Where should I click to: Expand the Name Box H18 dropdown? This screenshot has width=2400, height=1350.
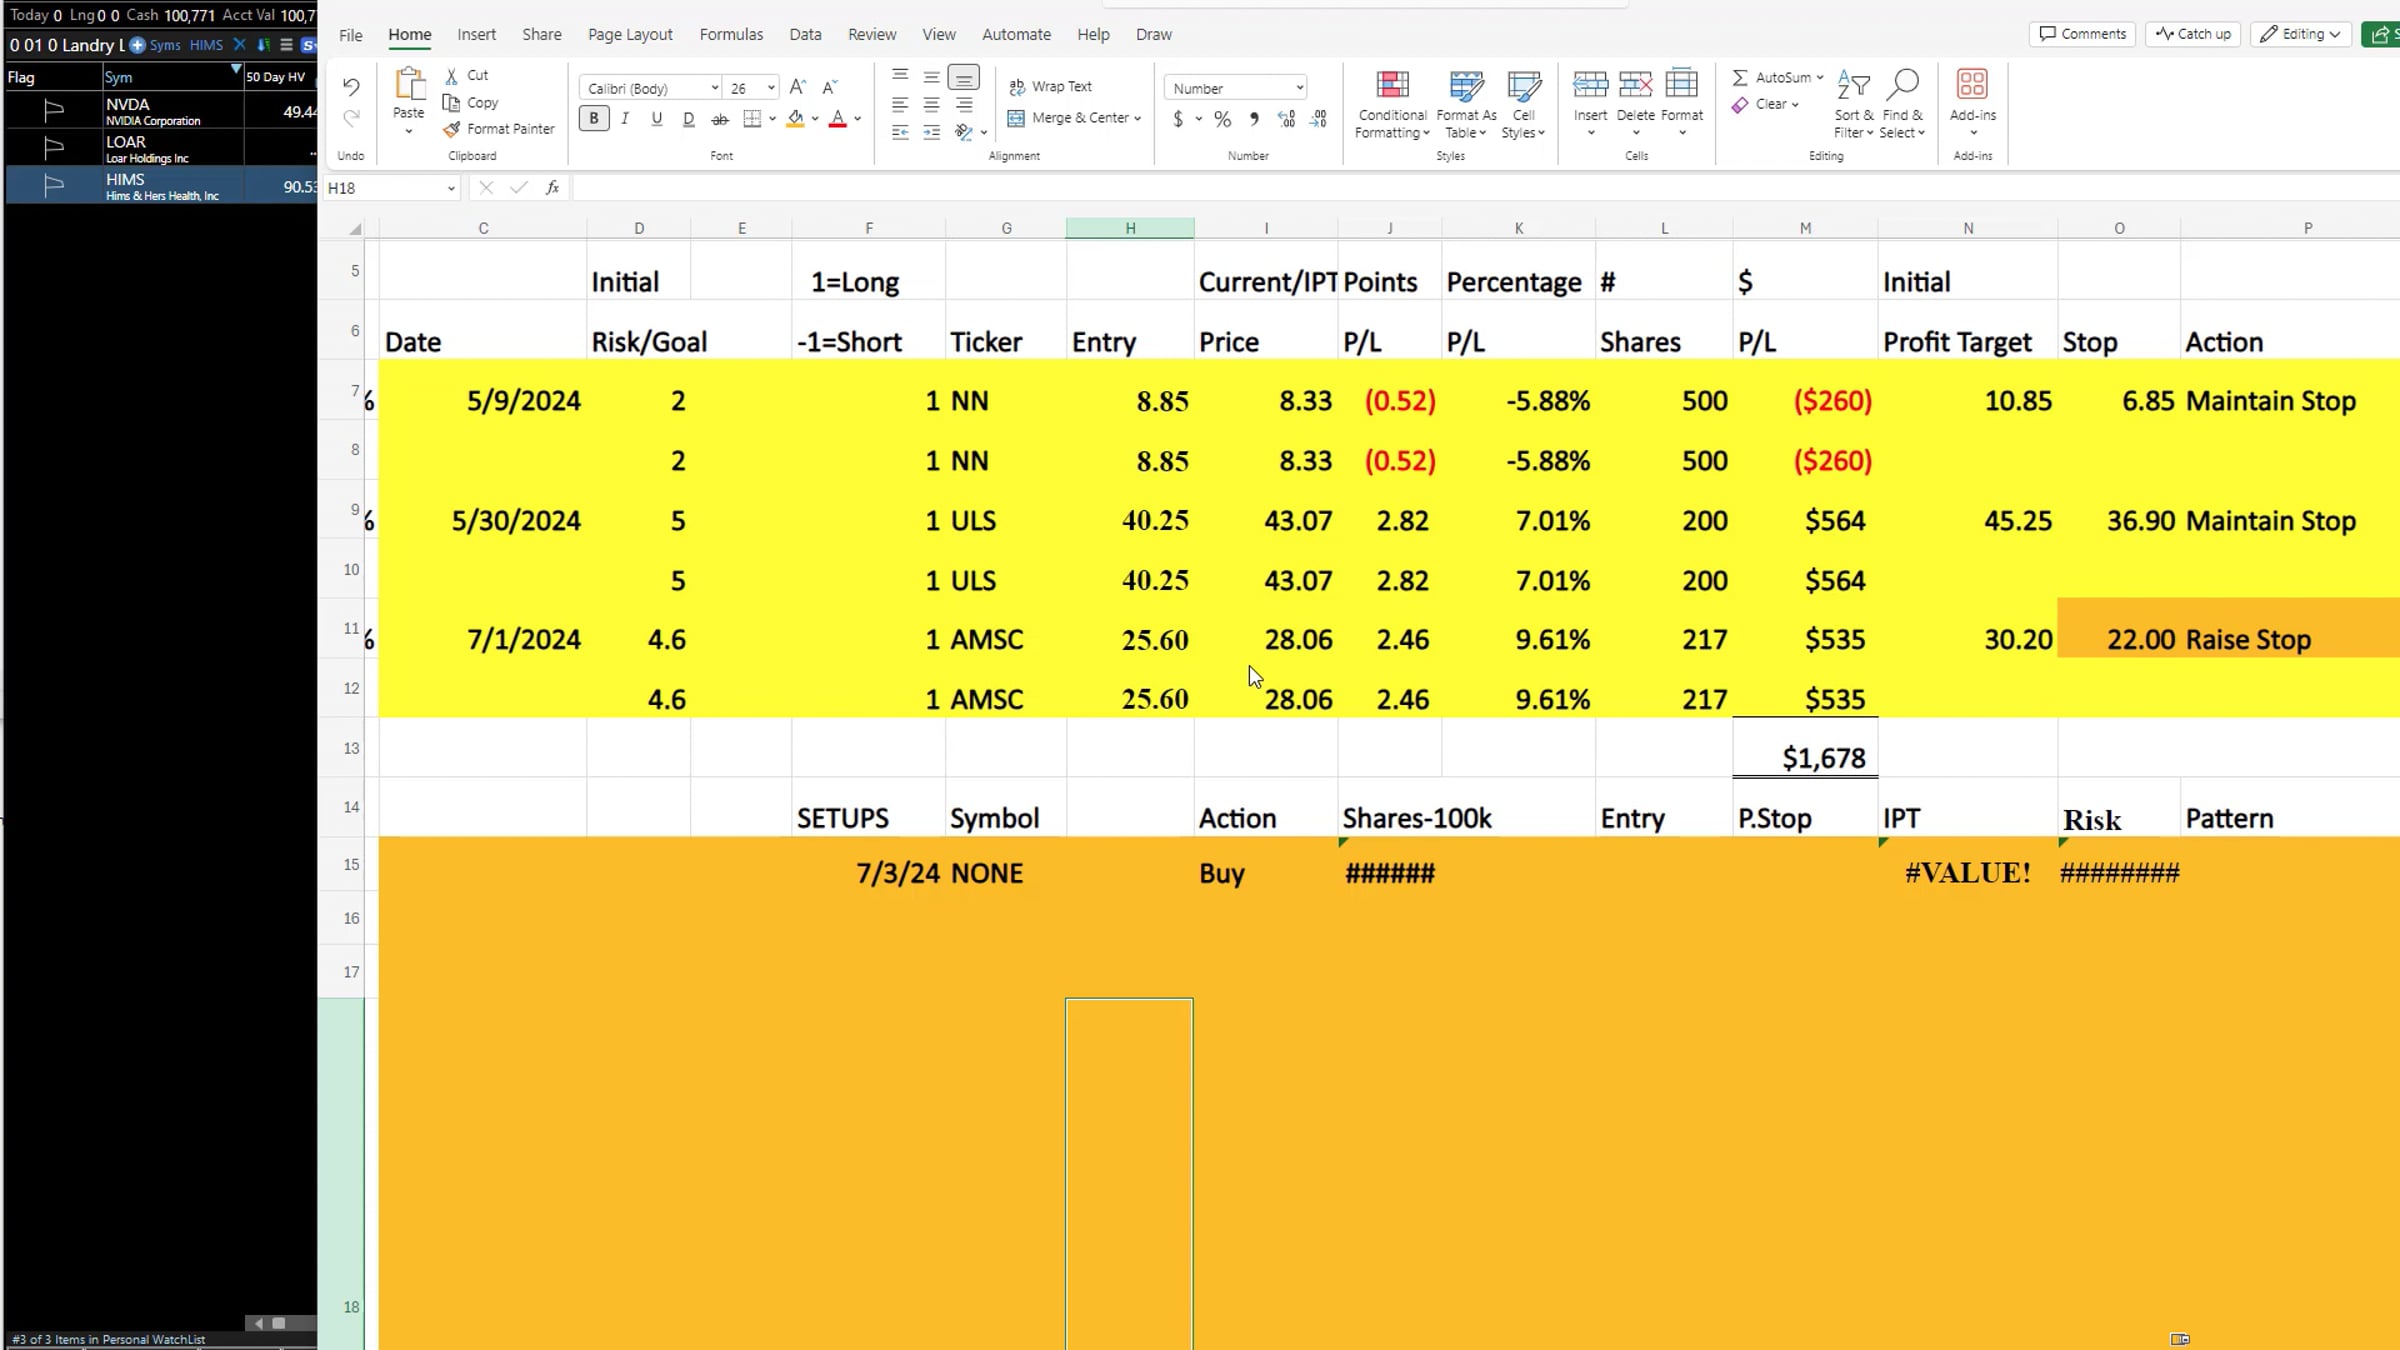click(451, 188)
